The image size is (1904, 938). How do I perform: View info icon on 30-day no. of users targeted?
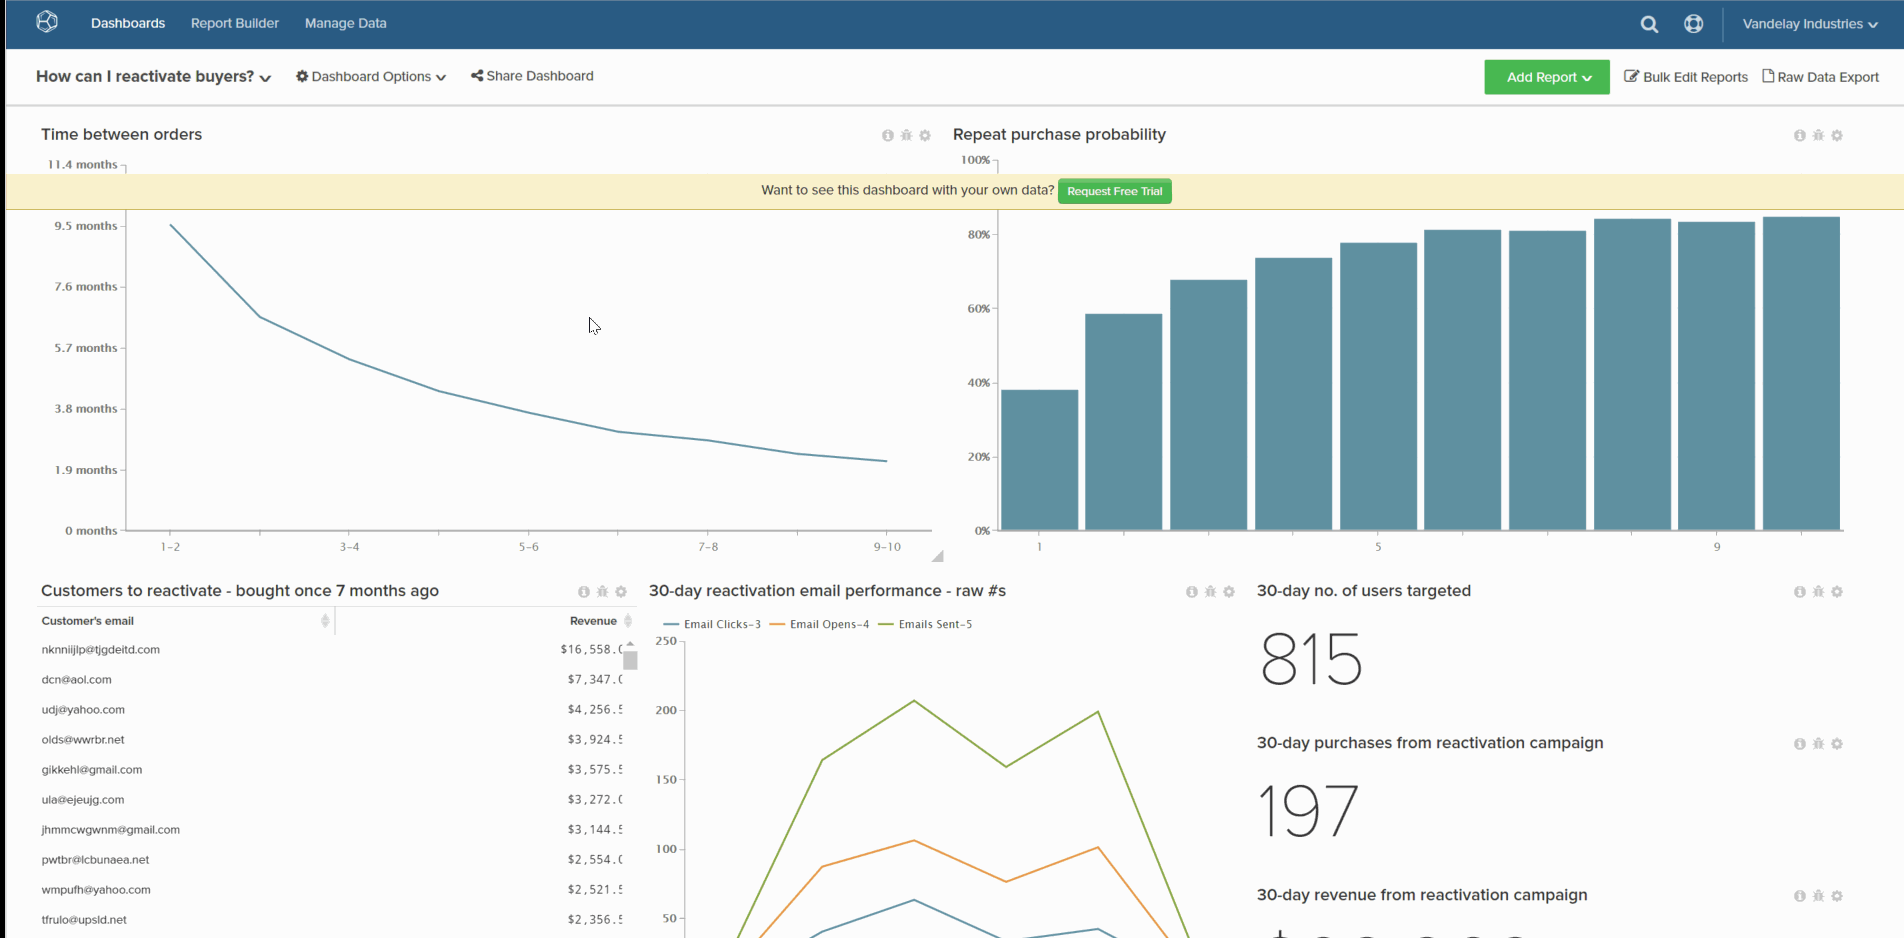point(1799,591)
